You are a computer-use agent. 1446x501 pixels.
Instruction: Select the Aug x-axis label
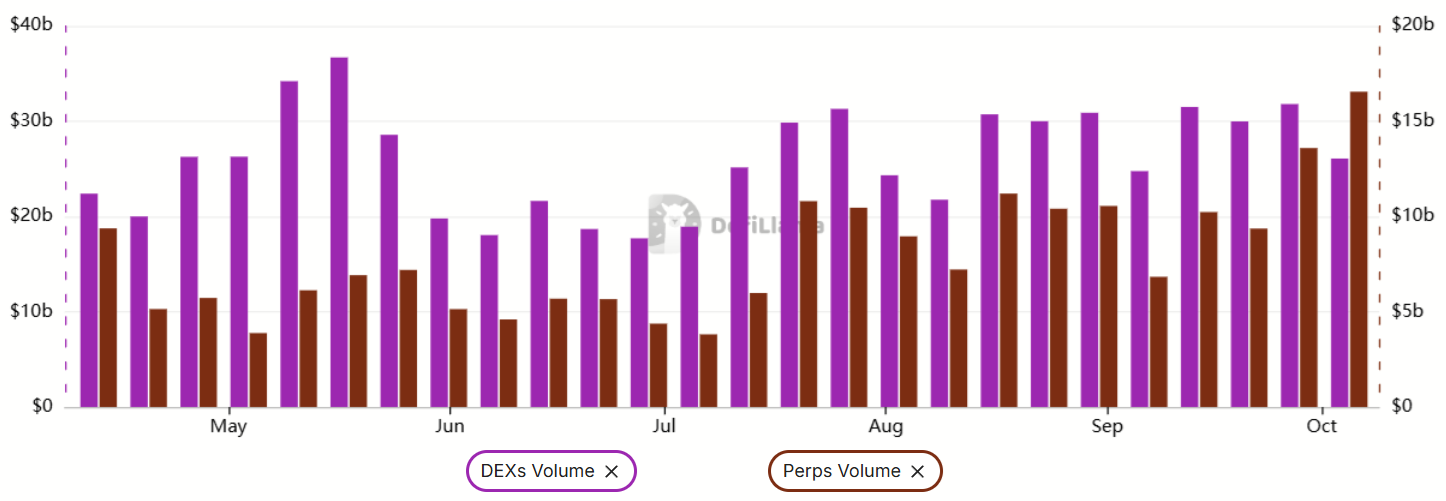(x=885, y=427)
